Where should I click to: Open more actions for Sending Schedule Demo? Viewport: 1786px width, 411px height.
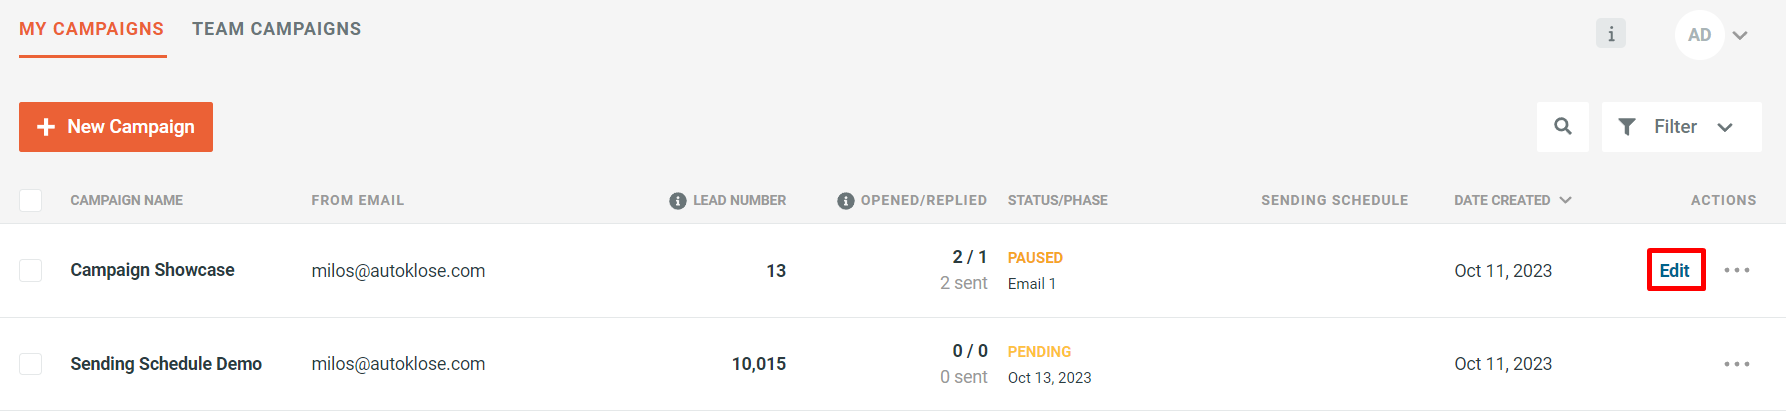1737,364
